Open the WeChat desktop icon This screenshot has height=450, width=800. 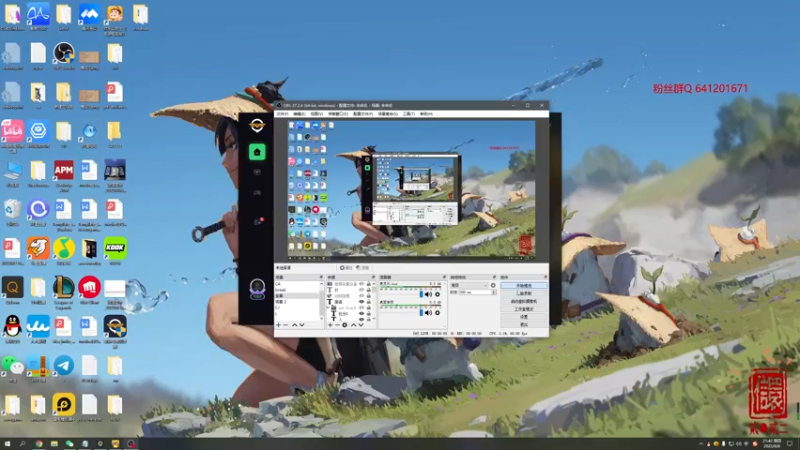coord(12,367)
